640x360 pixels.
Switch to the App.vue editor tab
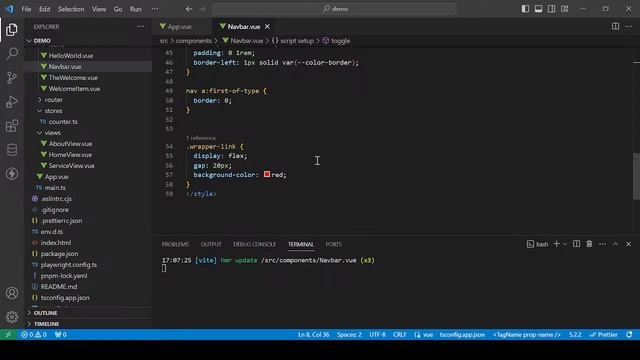(179, 27)
